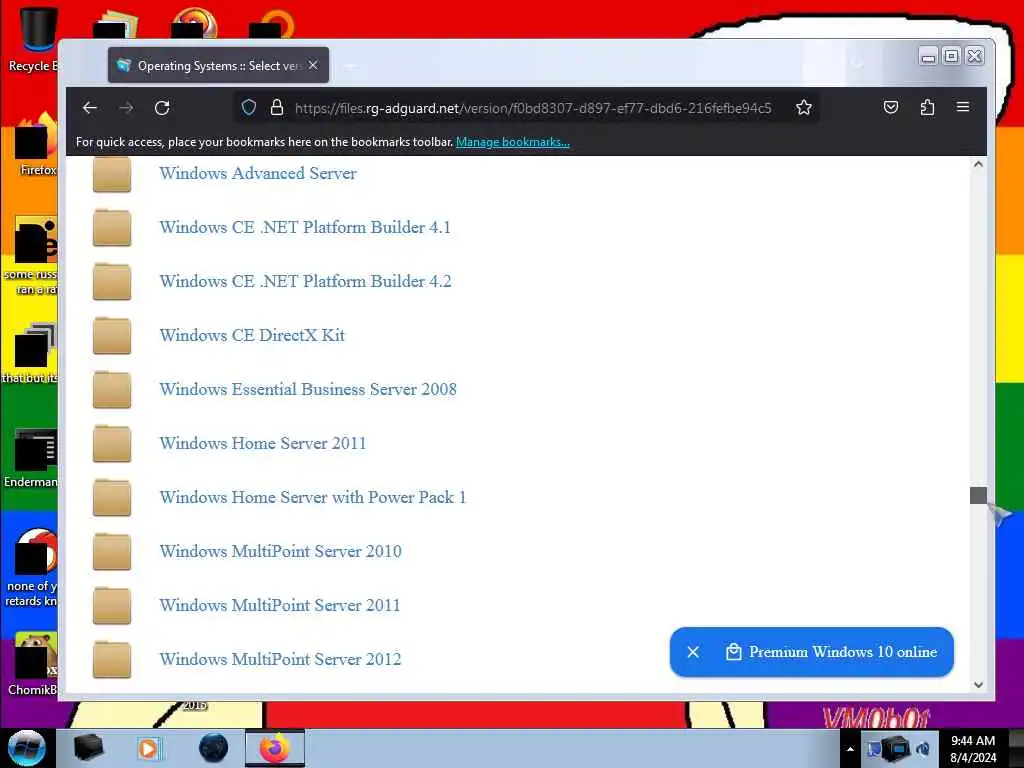The height and width of the screenshot is (768, 1024).
Task: Show hidden system tray icons arrow
Action: [x=850, y=748]
